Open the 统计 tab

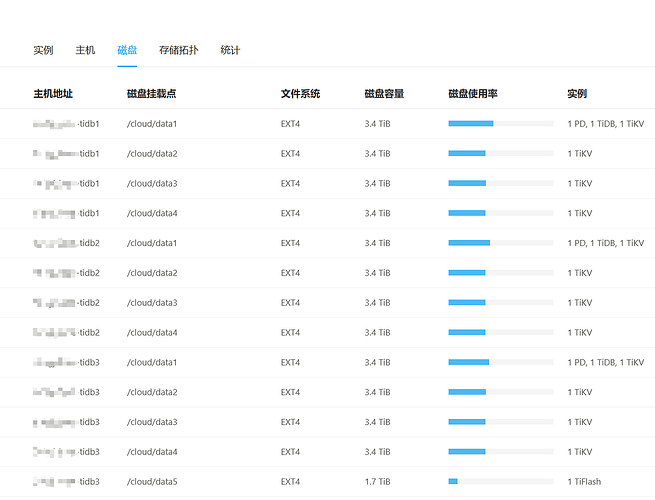click(x=230, y=50)
